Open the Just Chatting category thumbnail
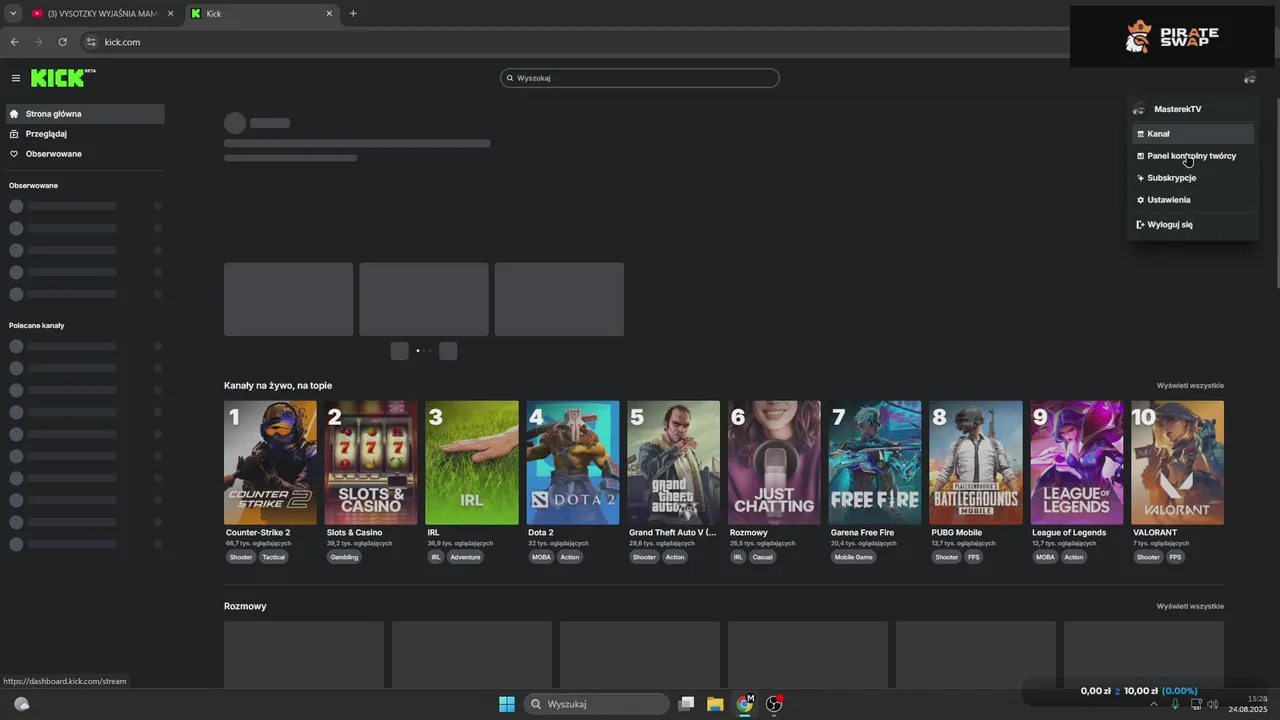This screenshot has width=1280, height=720. click(x=775, y=463)
